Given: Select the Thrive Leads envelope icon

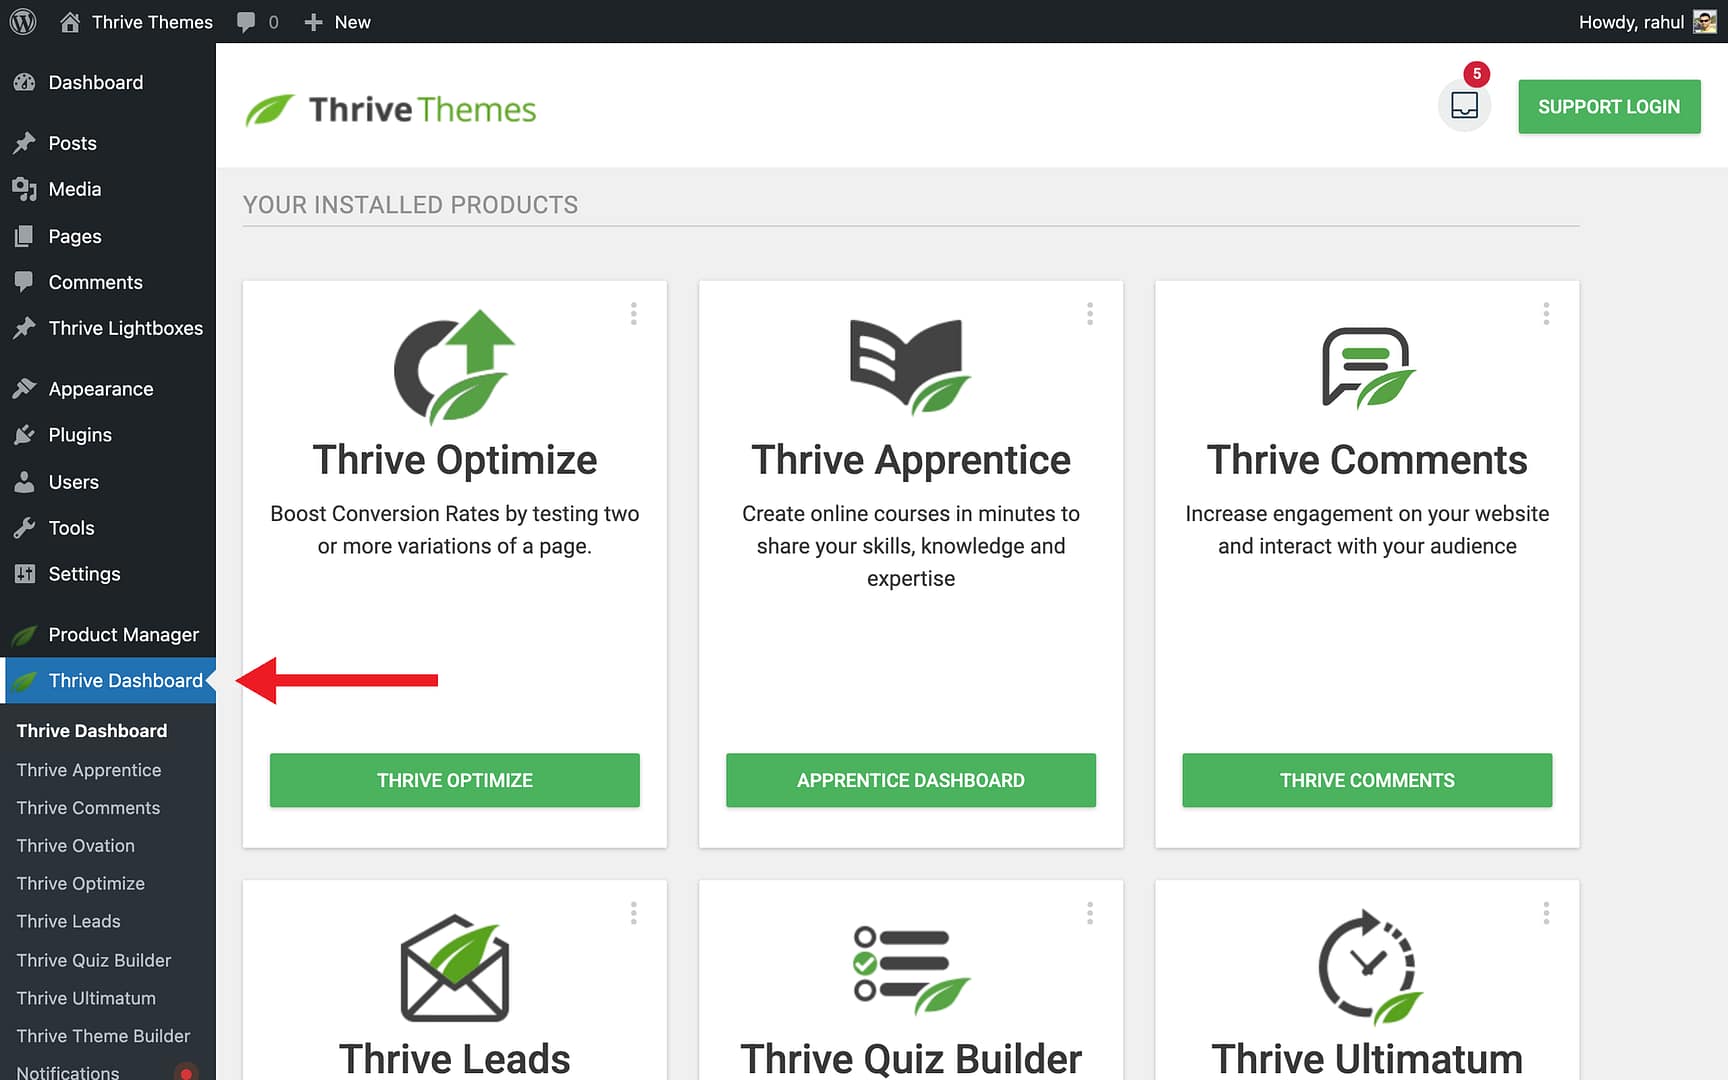Looking at the screenshot, I should [454, 965].
